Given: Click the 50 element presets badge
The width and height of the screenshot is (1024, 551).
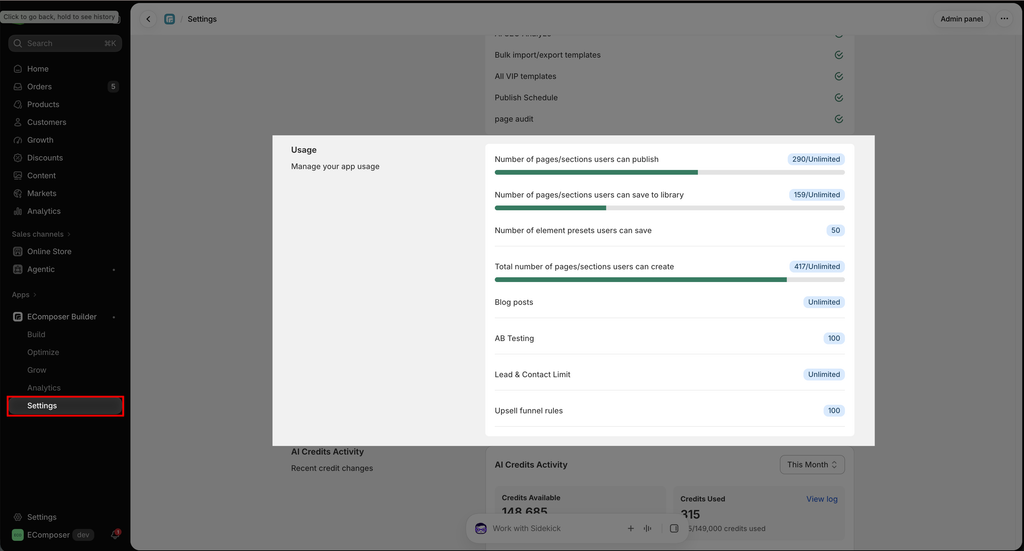Looking at the screenshot, I should coord(835,230).
